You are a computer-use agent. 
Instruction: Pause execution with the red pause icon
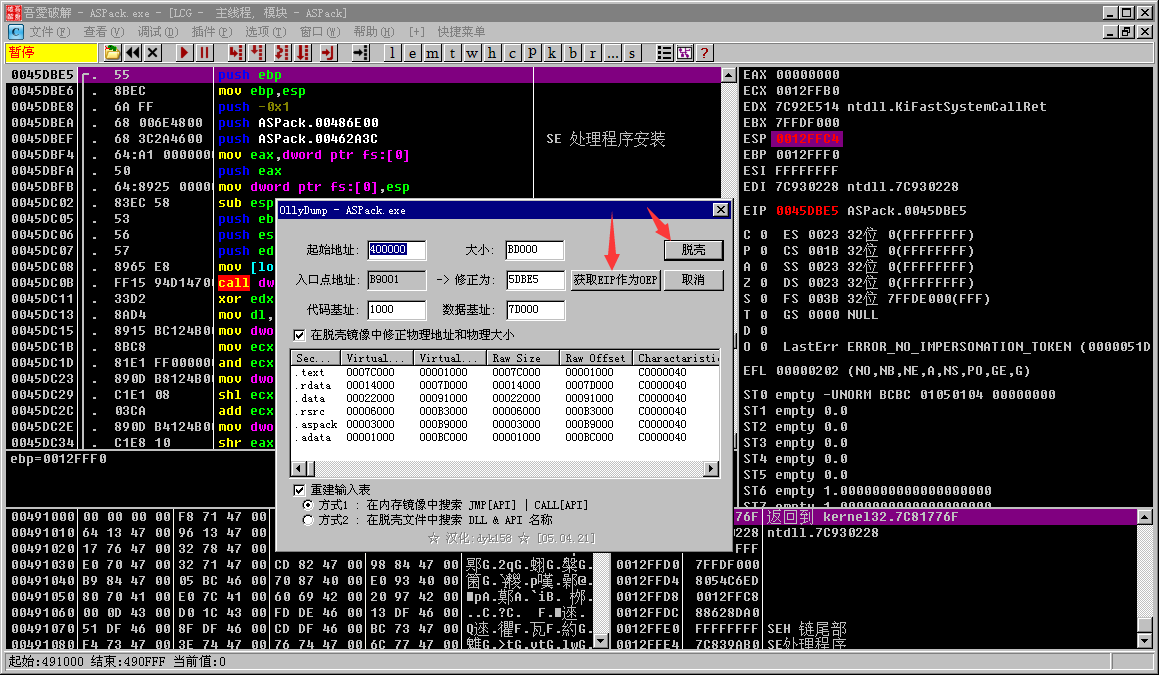point(205,52)
